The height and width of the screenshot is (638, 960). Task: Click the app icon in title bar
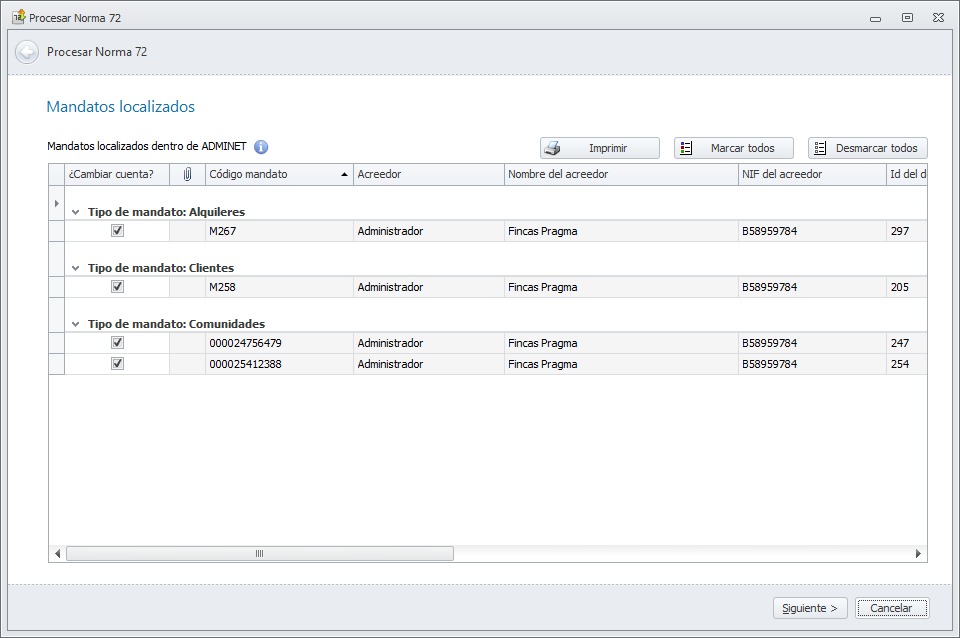click(x=17, y=17)
